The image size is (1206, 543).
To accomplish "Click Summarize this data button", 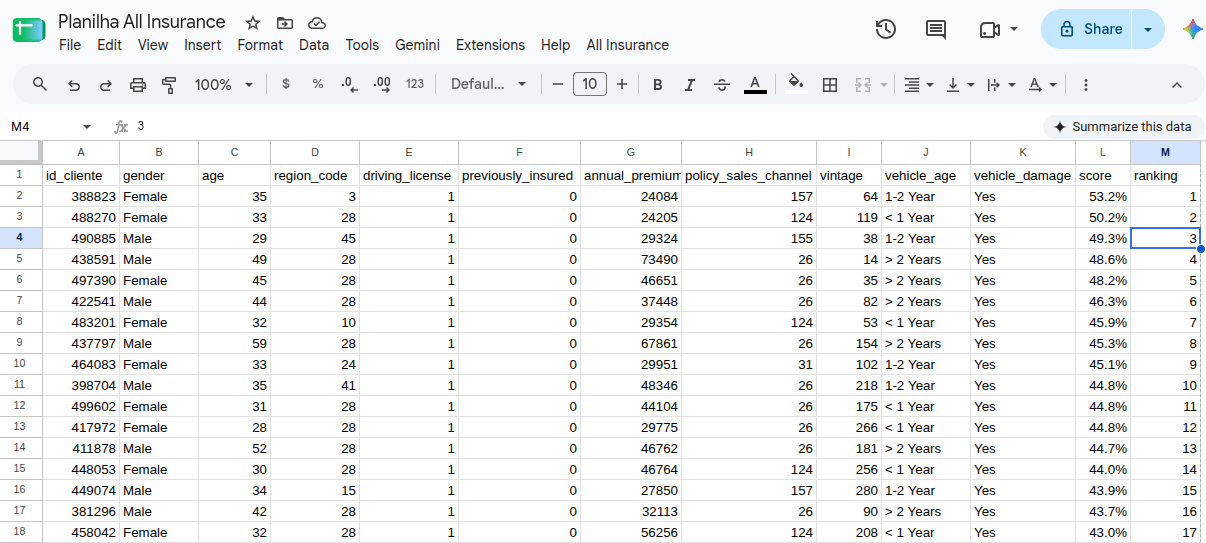I will click(x=1122, y=127).
